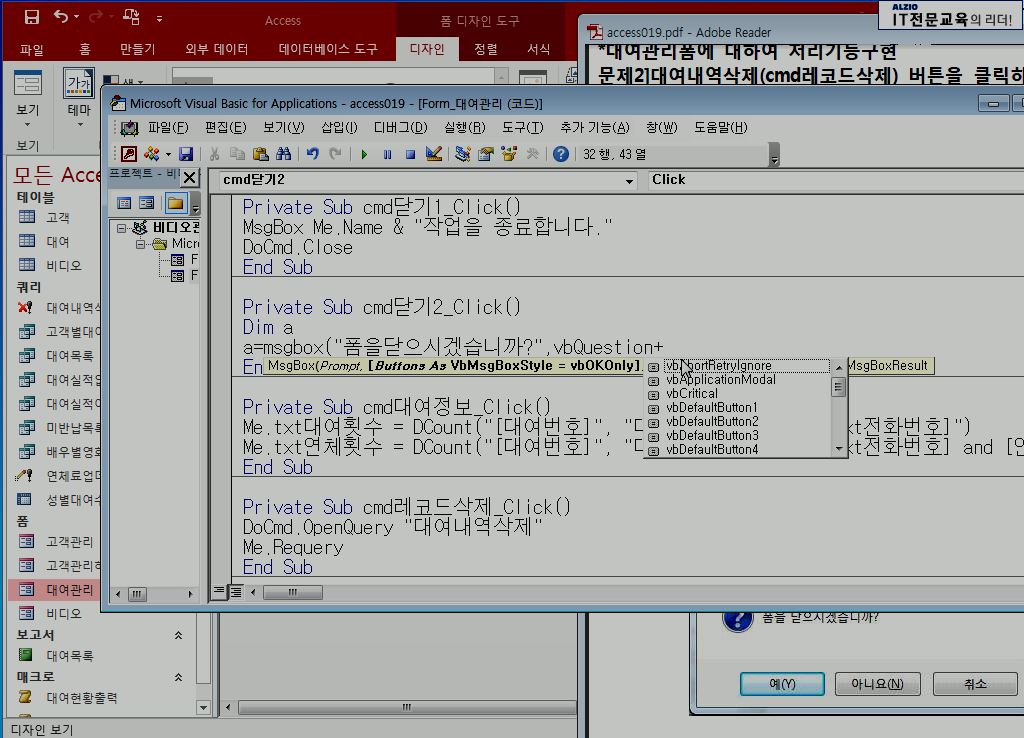Switch to Full Module View at code window bottom
This screenshot has width=1024, height=738.
tap(235, 592)
